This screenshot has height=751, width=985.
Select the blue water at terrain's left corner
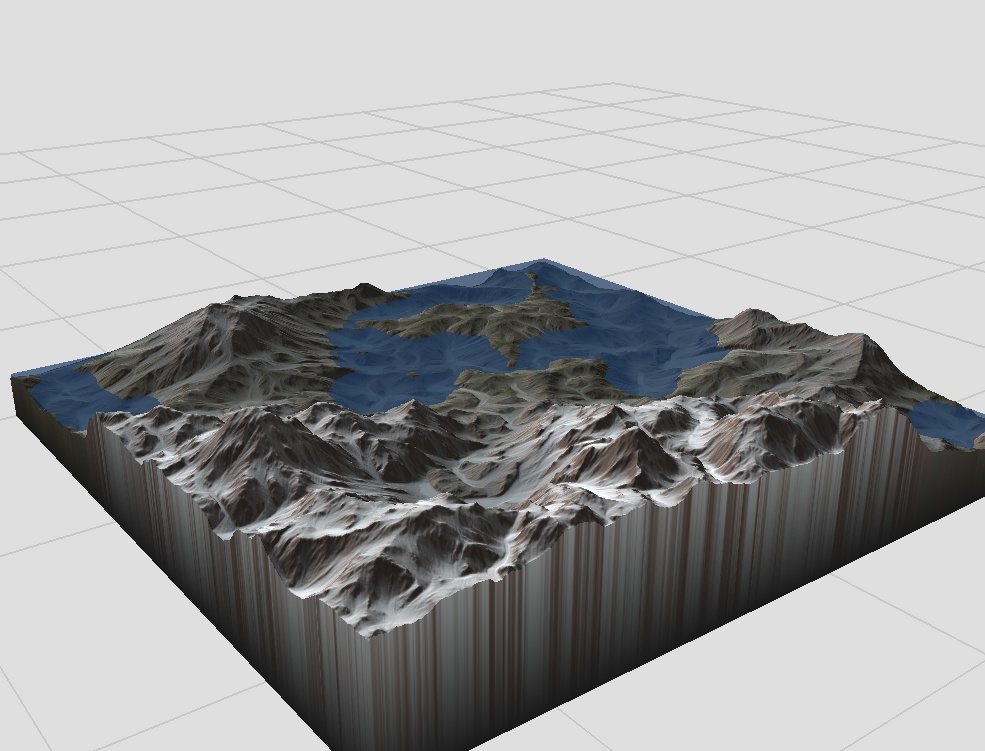point(66,393)
